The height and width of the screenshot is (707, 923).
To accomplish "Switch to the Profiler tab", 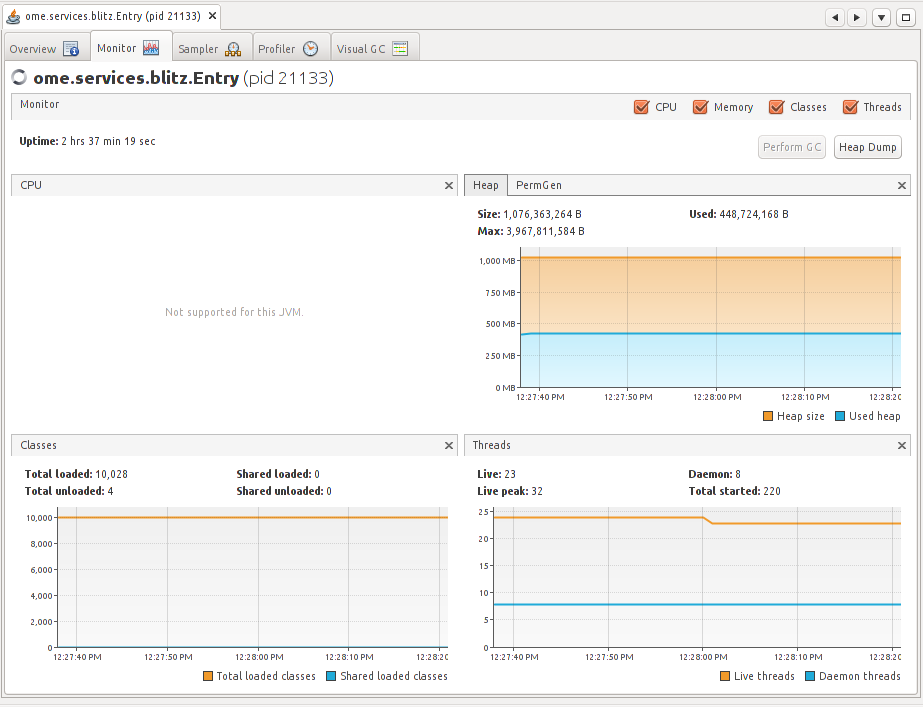I will [288, 49].
